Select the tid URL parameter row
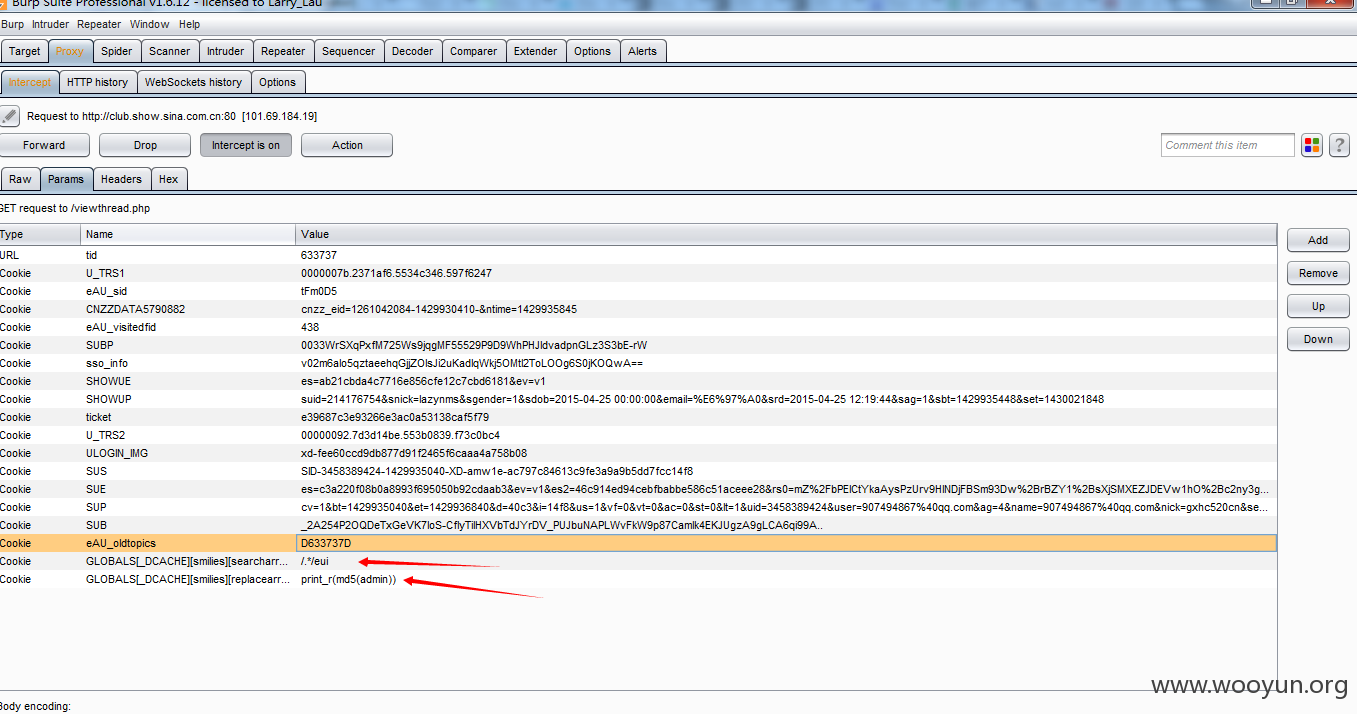The width and height of the screenshot is (1357, 714). click(638, 255)
